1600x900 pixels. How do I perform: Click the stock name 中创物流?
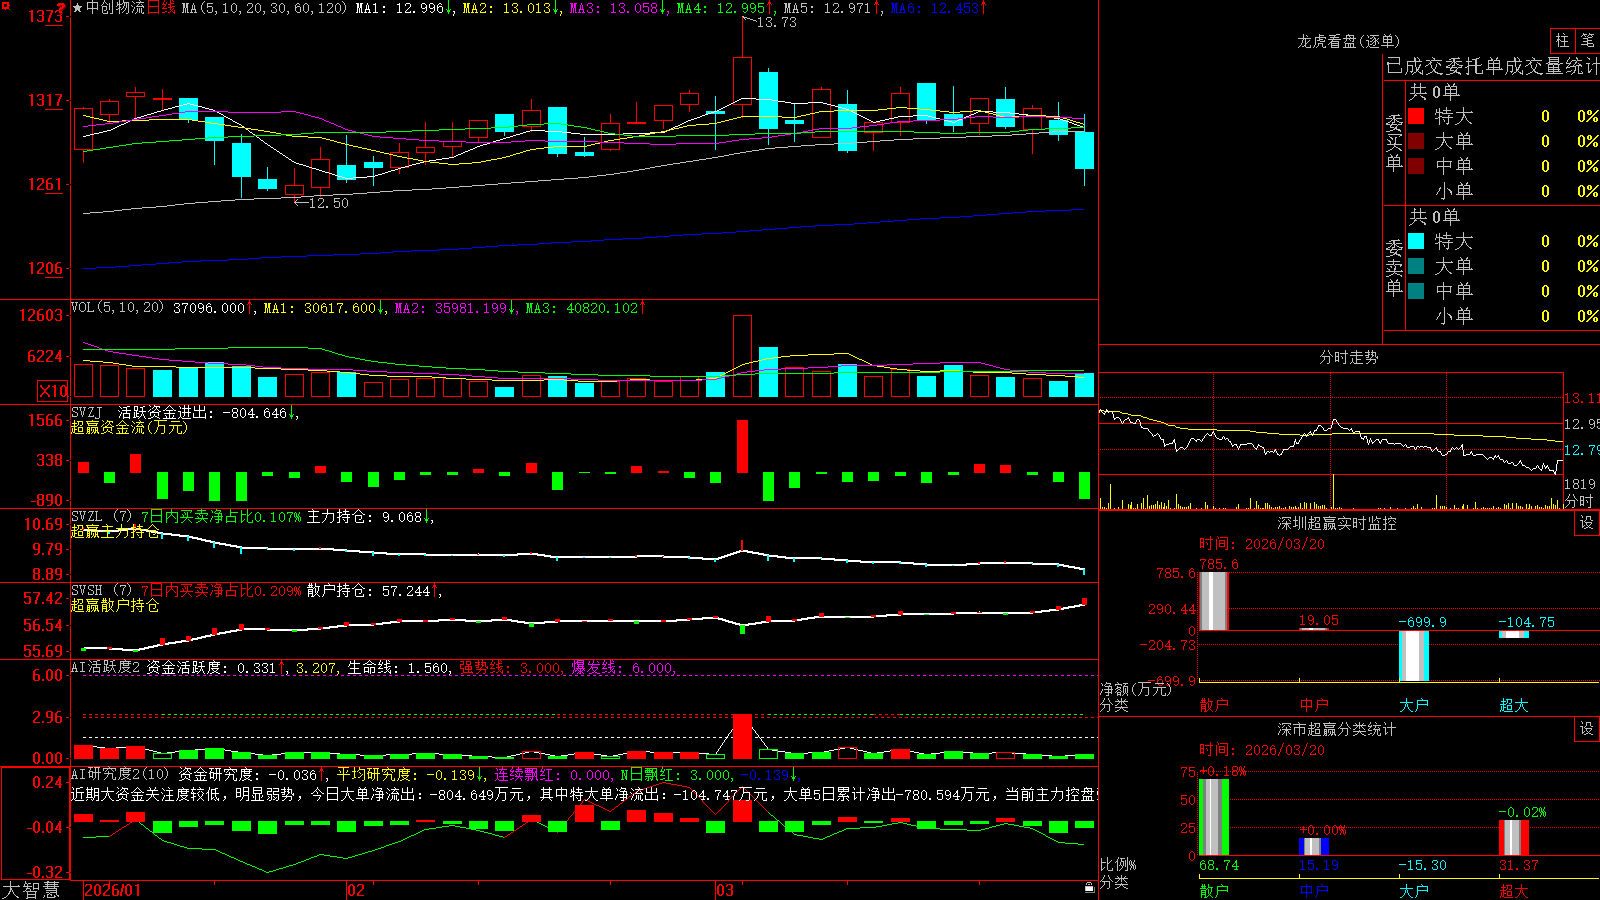coord(115,8)
